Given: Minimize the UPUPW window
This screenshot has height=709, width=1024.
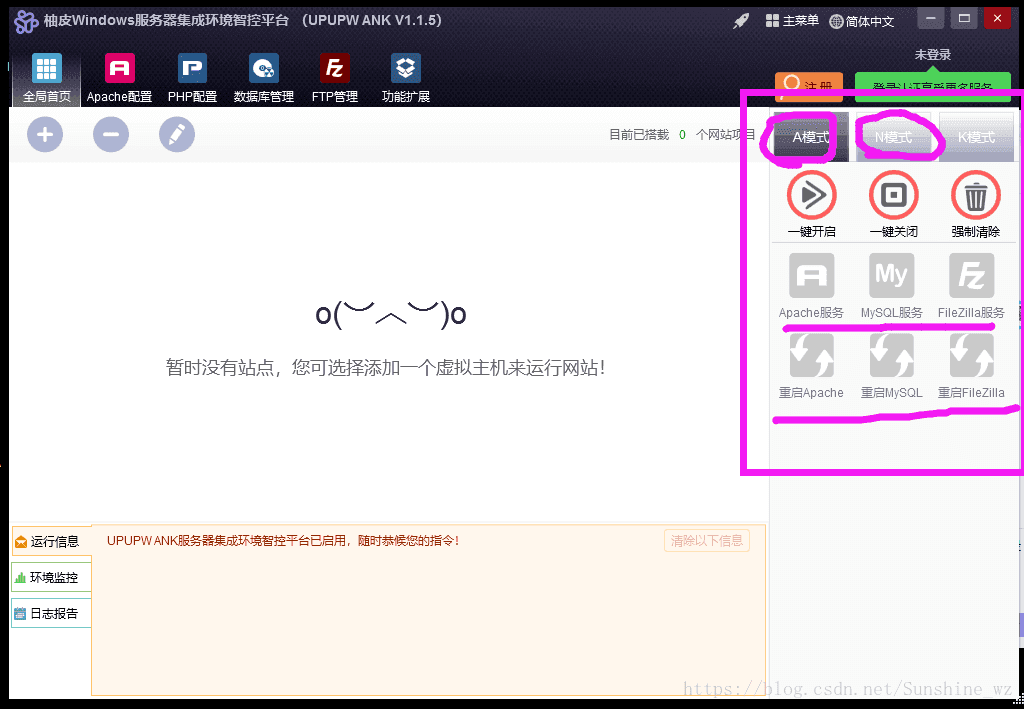Looking at the screenshot, I should (931, 19).
